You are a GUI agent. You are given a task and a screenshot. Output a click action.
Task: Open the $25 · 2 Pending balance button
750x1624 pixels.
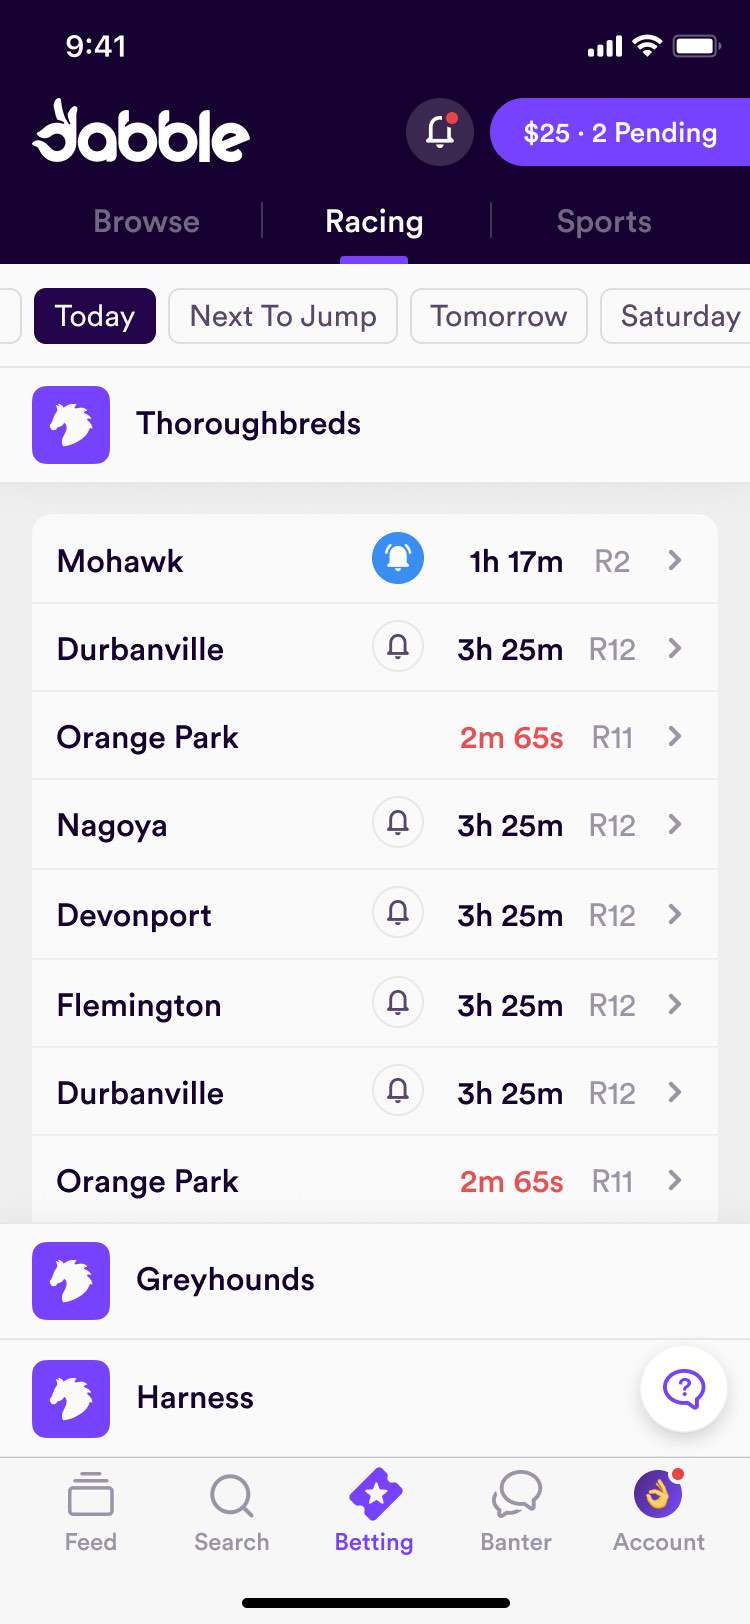click(x=620, y=132)
